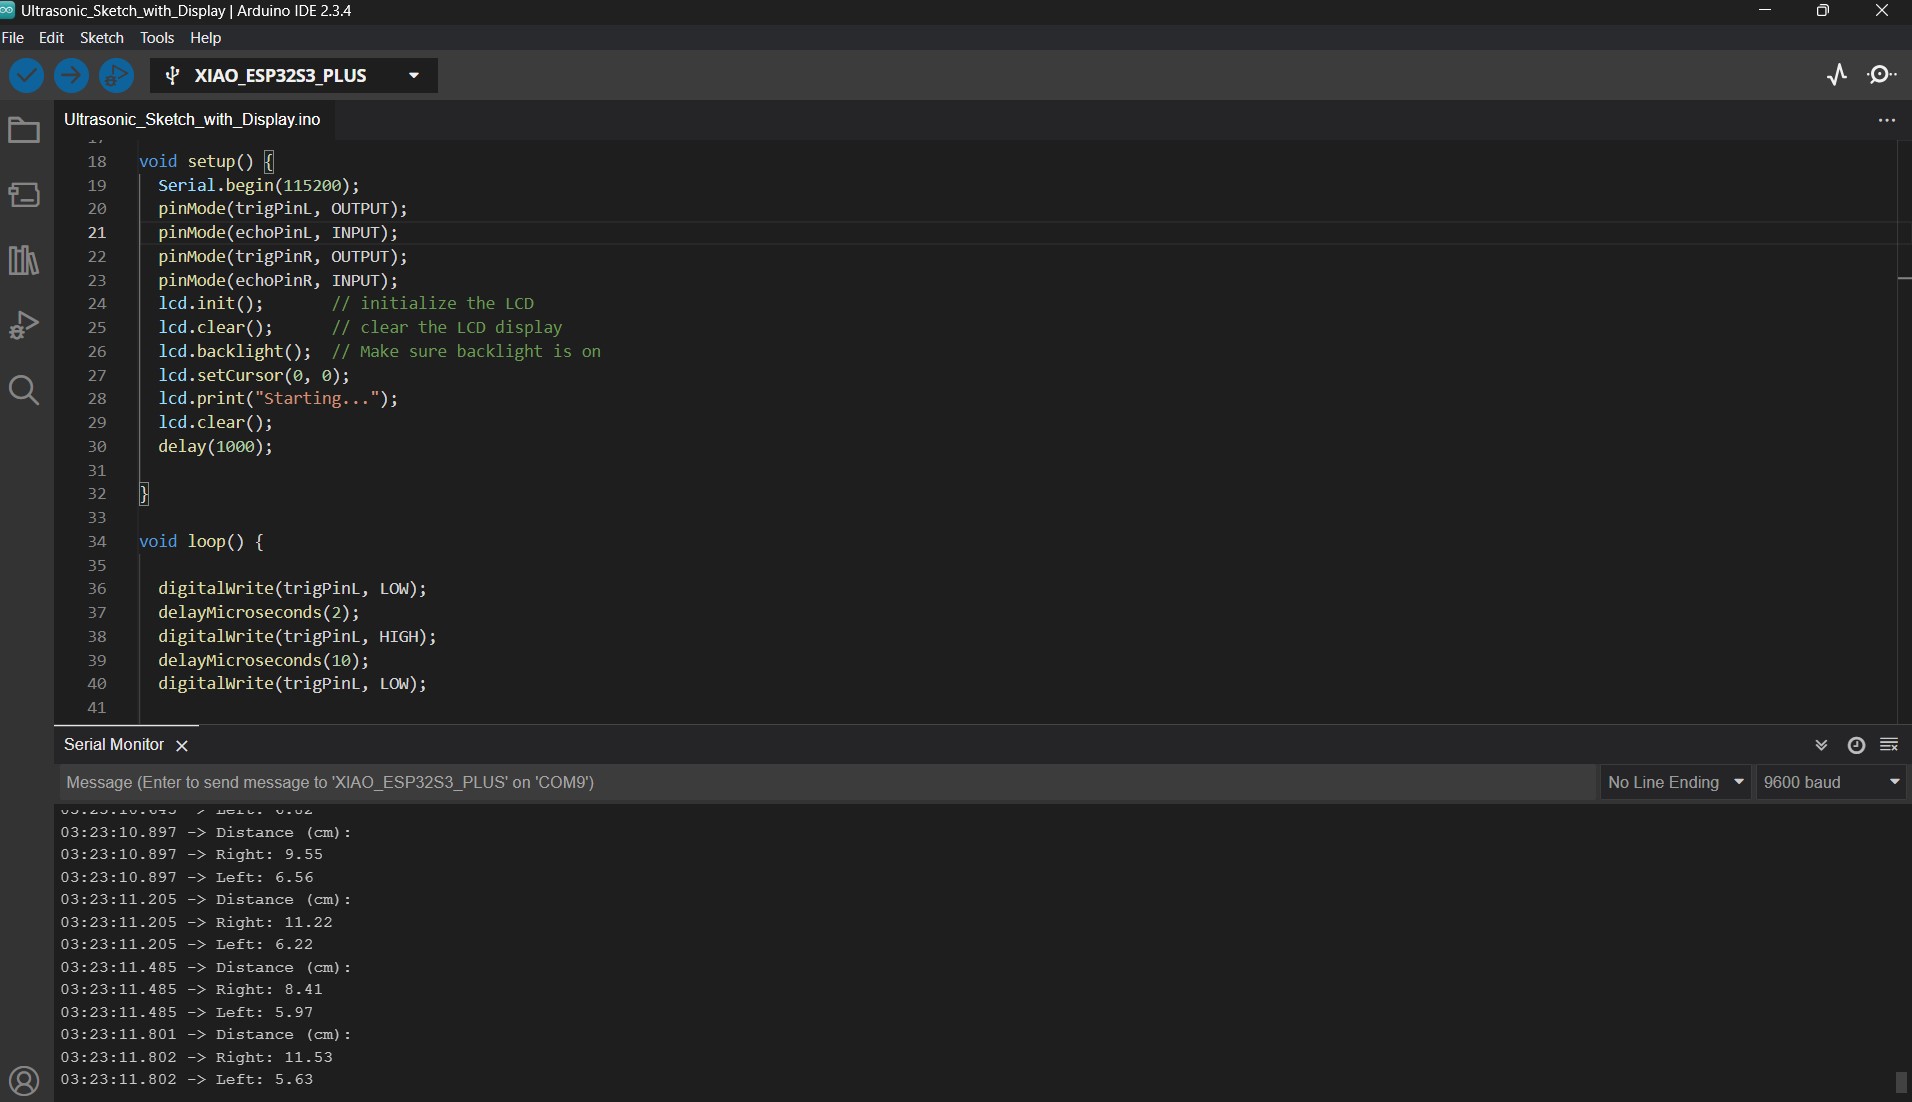The width and height of the screenshot is (1912, 1102).
Task: Open the Sketch menu
Action: click(x=102, y=38)
